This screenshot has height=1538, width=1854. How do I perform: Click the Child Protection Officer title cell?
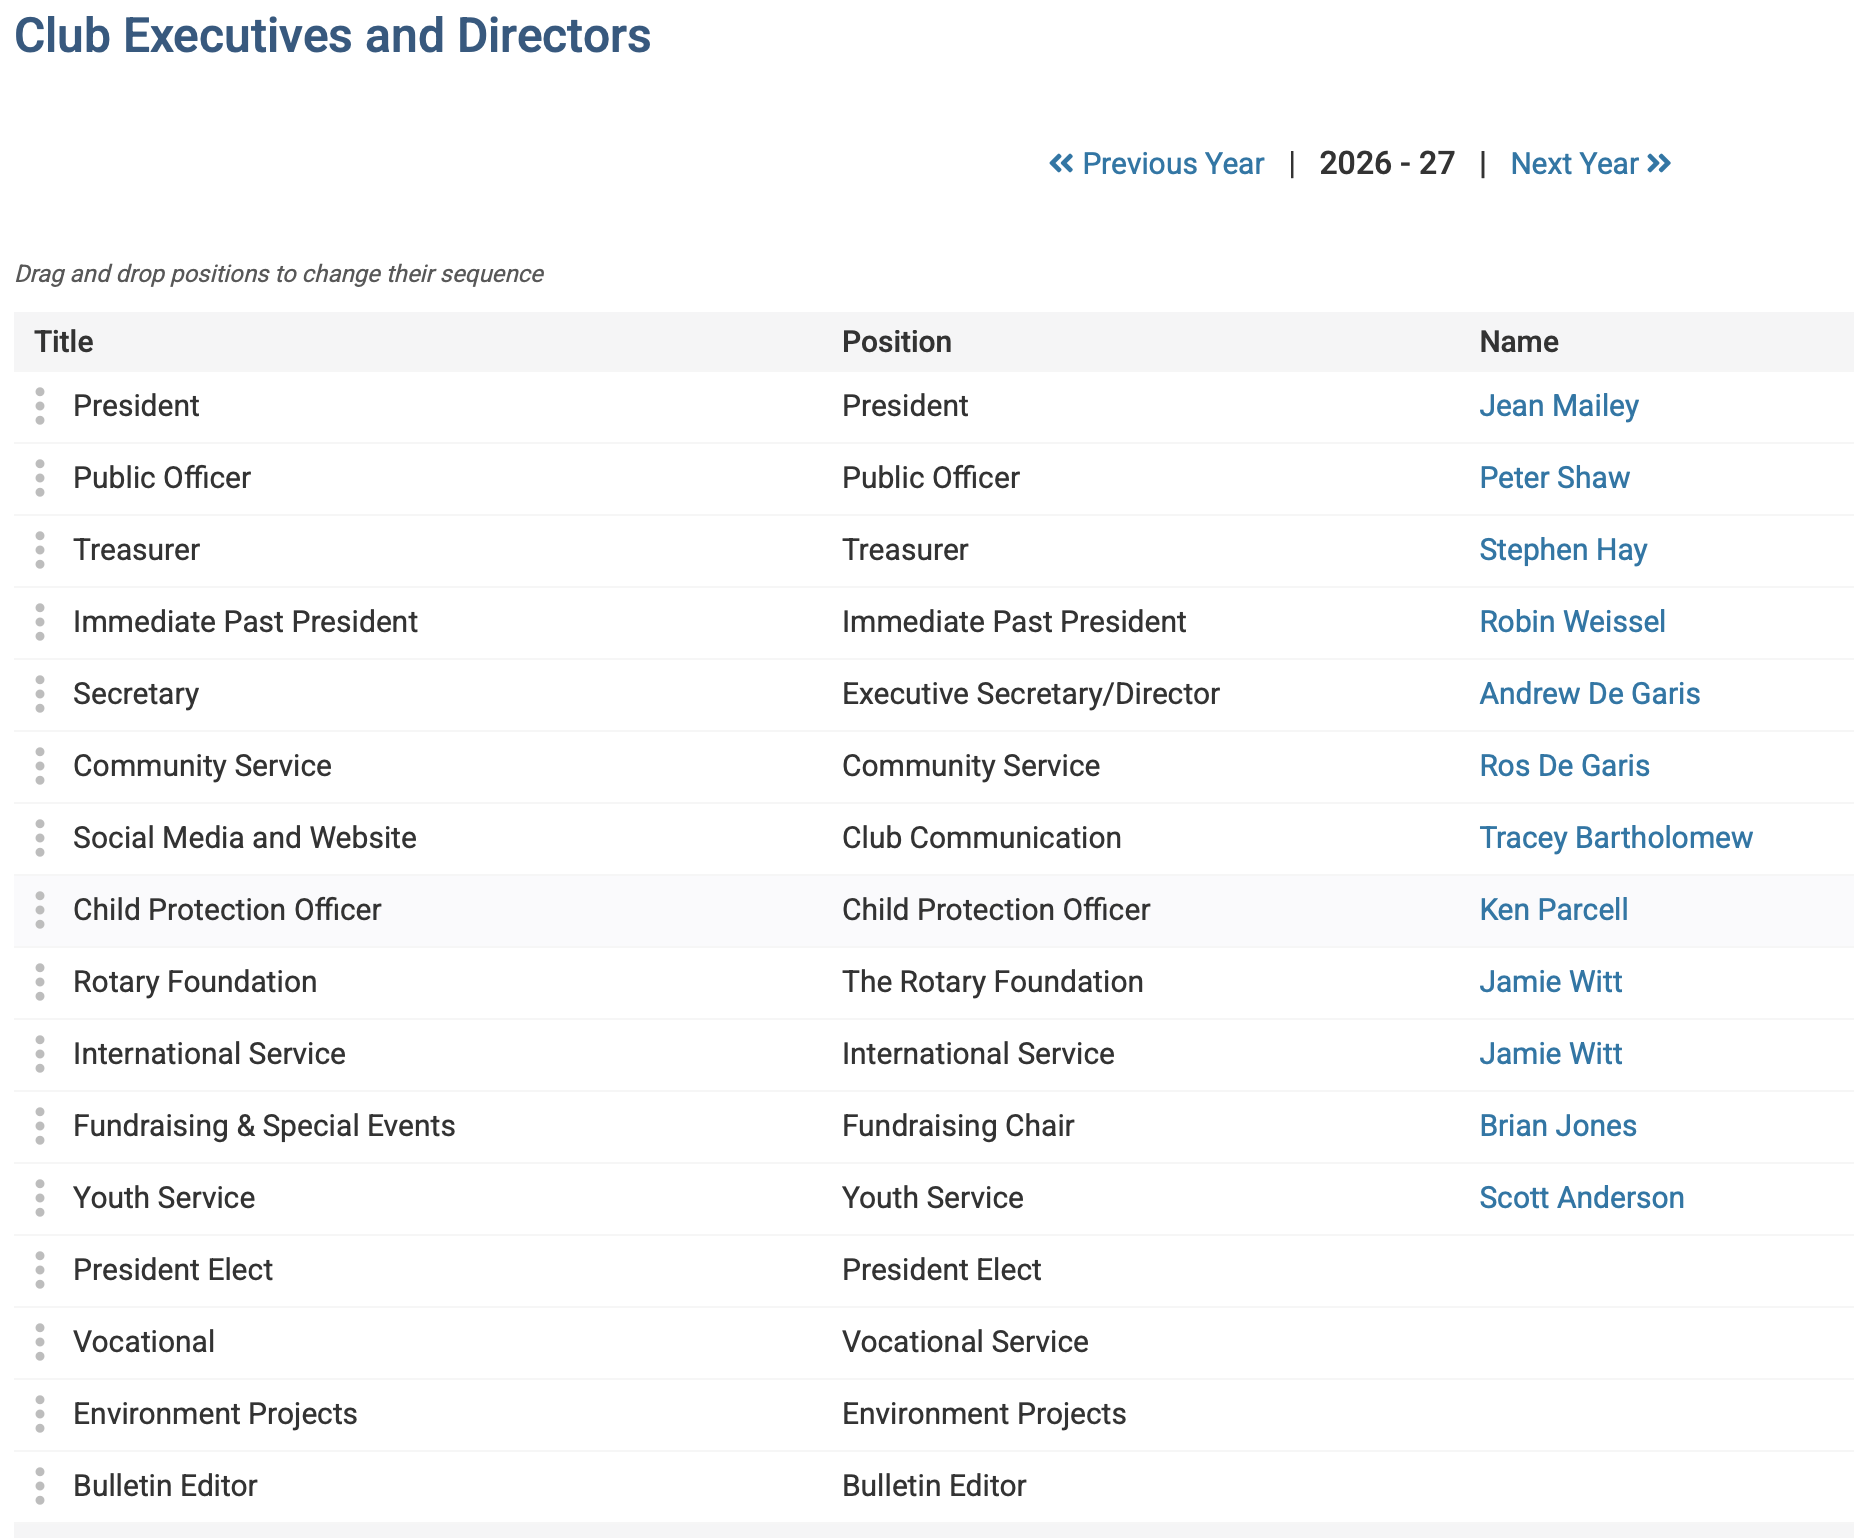[x=227, y=910]
